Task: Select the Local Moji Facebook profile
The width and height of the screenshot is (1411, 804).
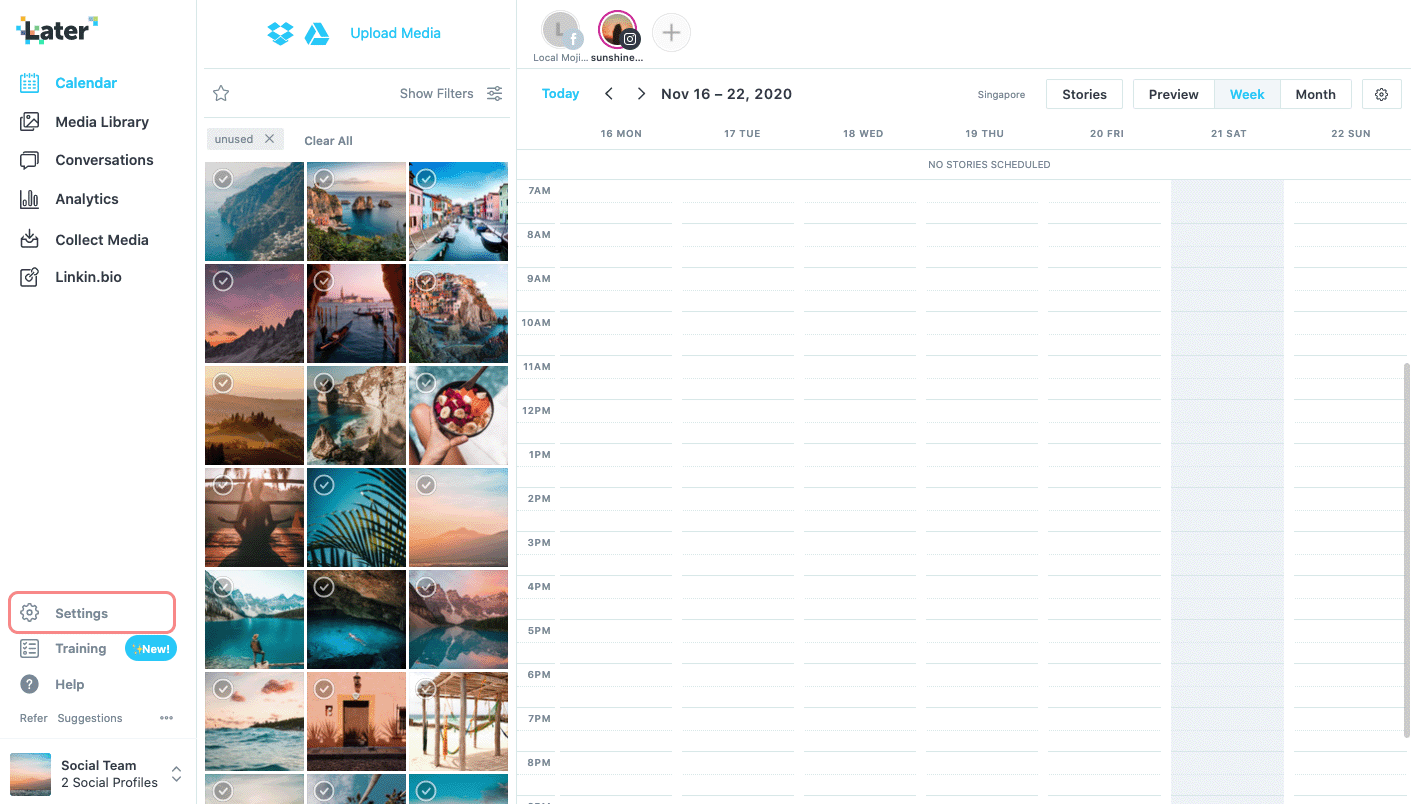Action: pyautogui.click(x=561, y=31)
